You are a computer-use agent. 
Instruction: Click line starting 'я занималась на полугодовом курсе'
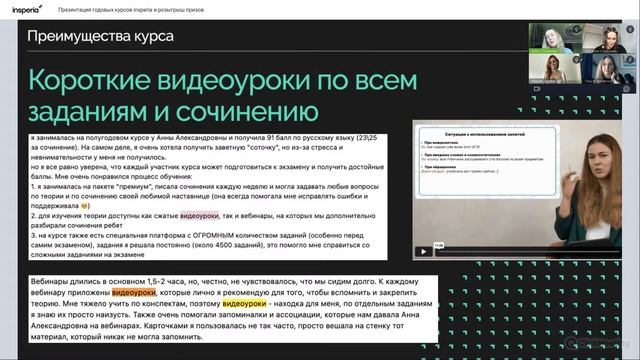pos(204,138)
